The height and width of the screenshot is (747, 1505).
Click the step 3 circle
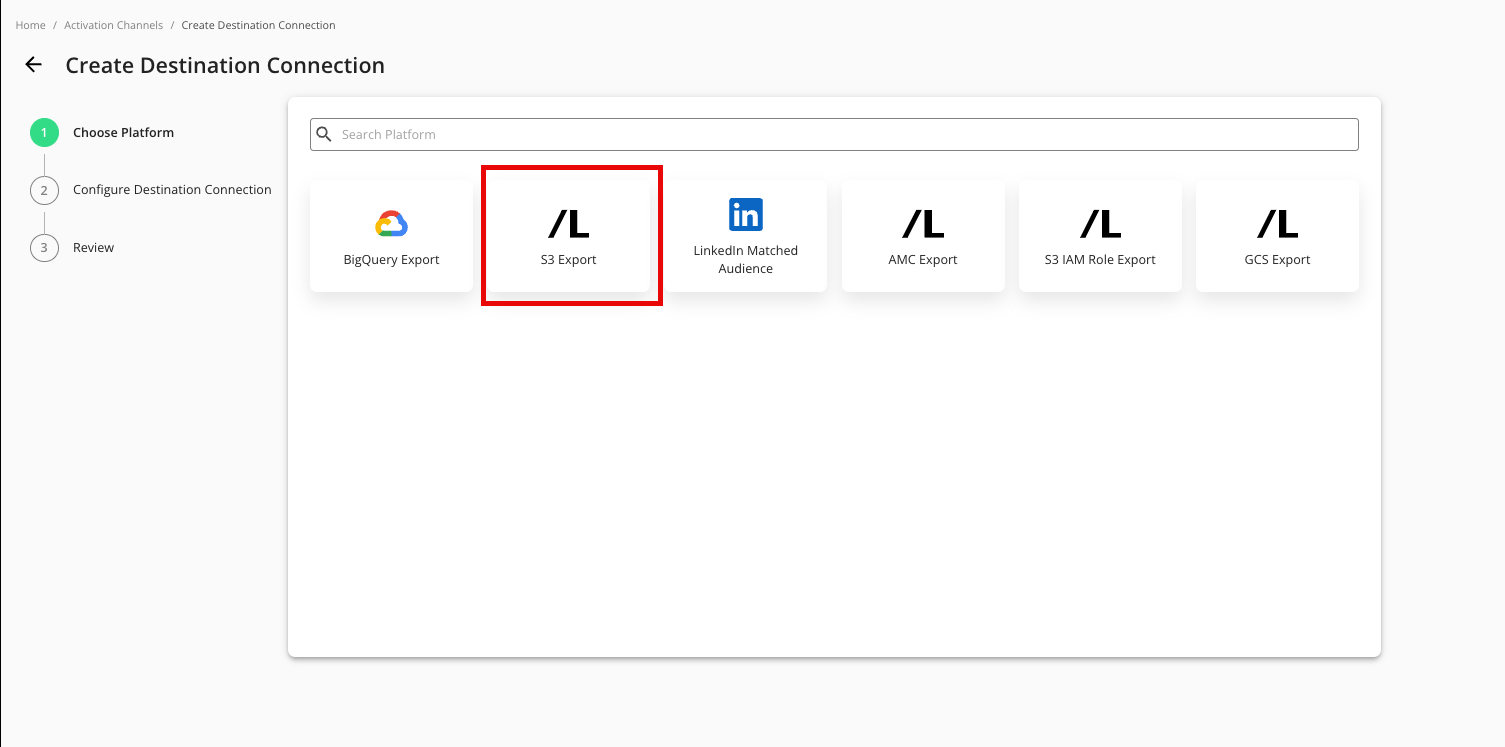44,248
